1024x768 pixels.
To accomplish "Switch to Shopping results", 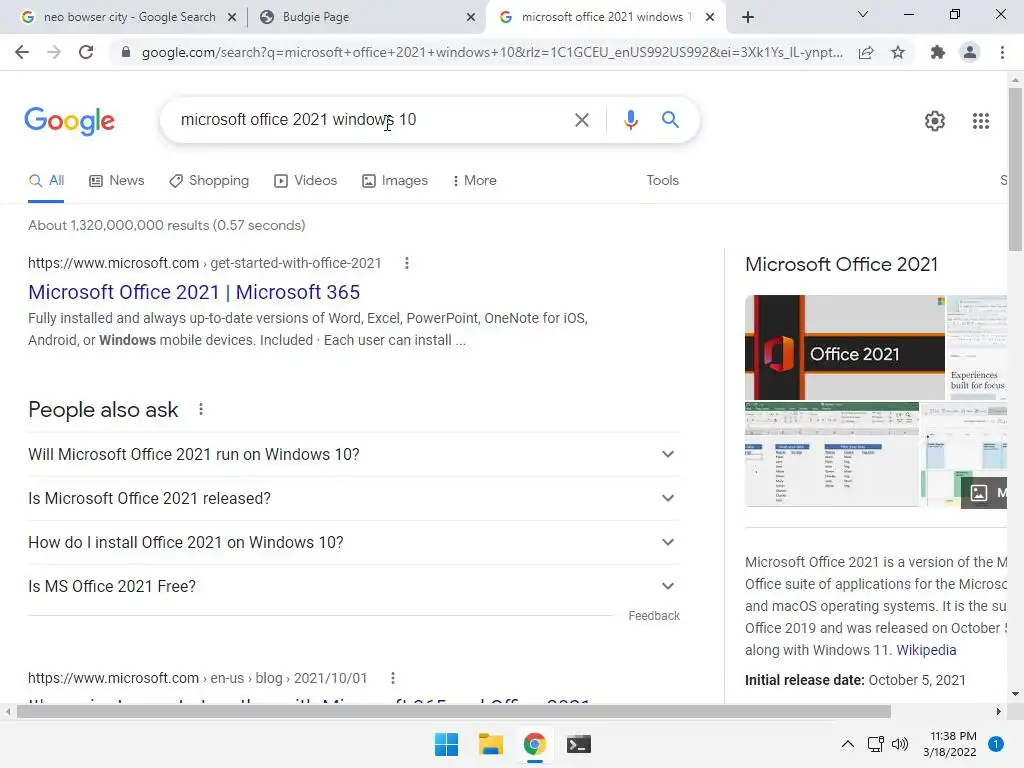I will pyautogui.click(x=209, y=180).
